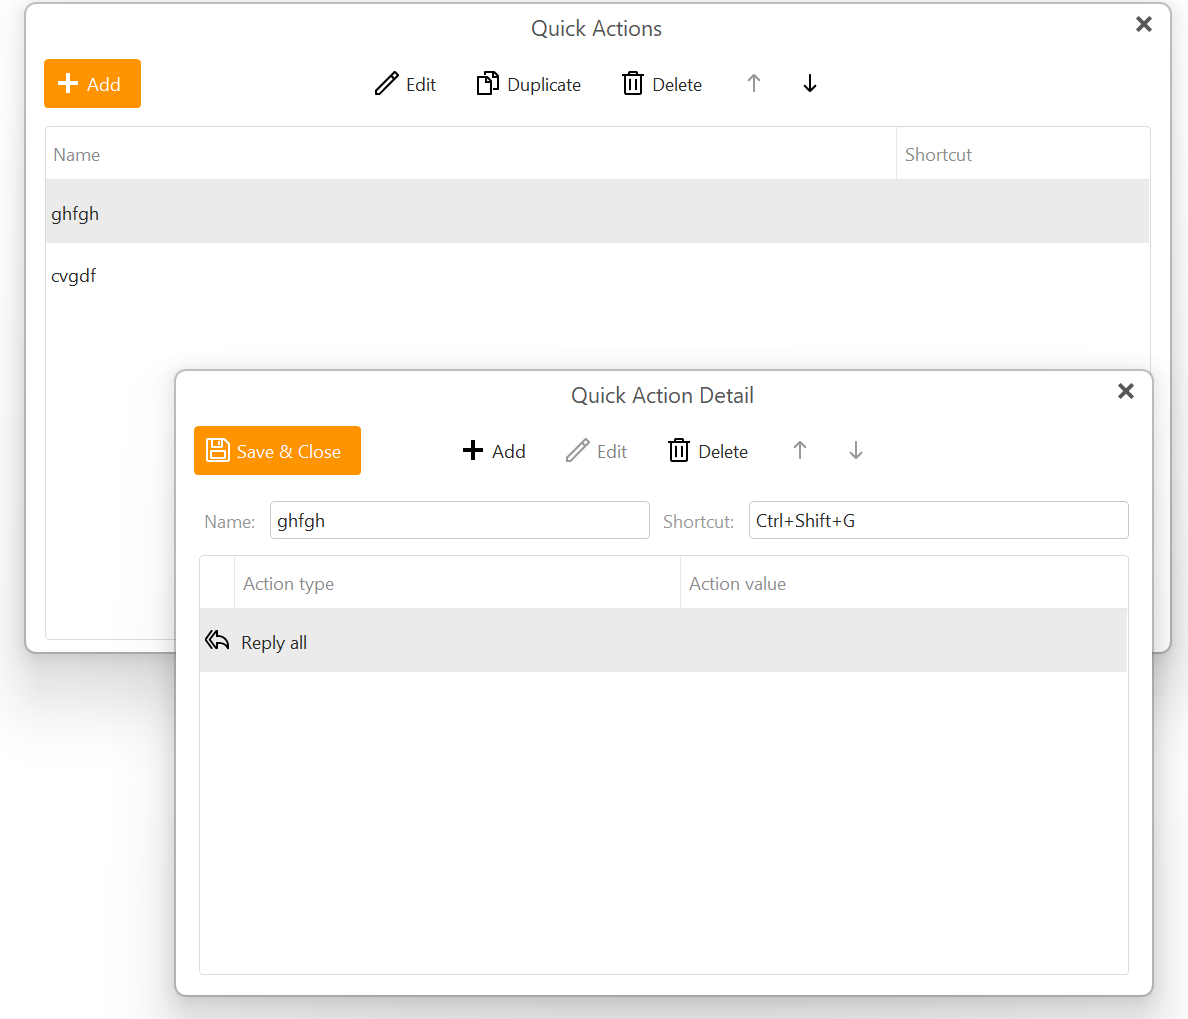The image size is (1188, 1019).
Task: Click the Edit pencil in Quick Action Detail
Action: tap(578, 451)
